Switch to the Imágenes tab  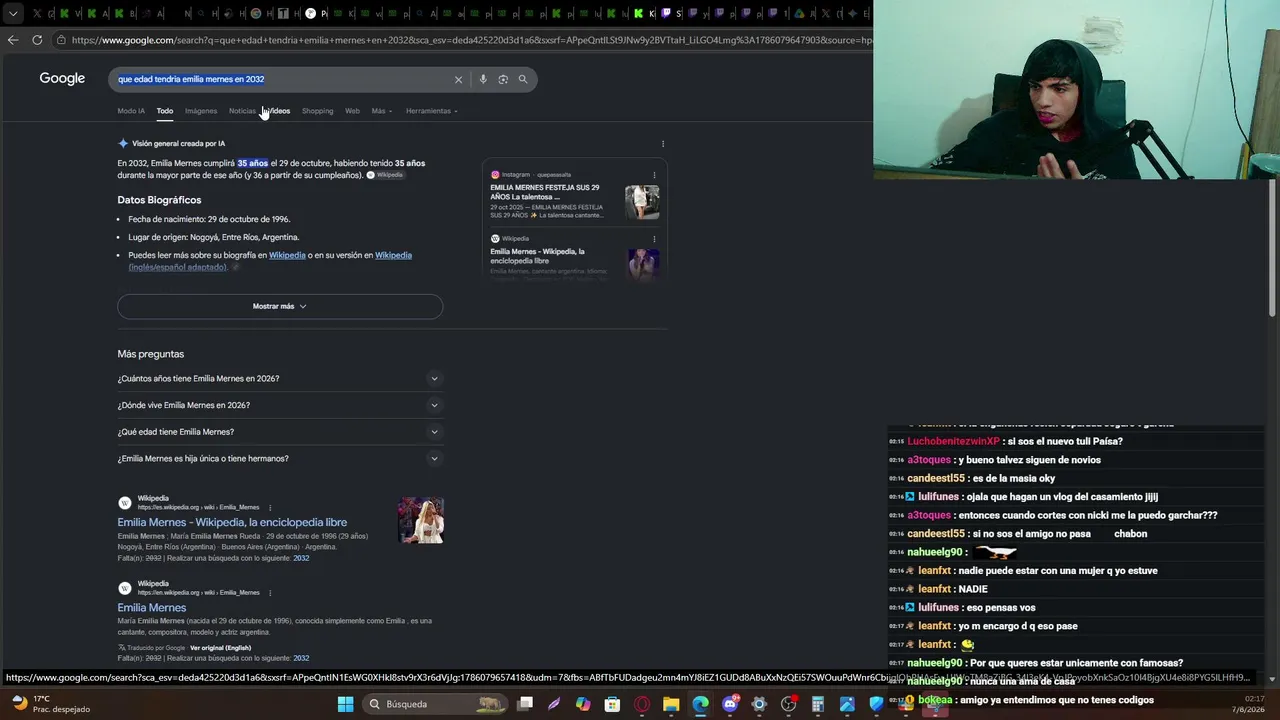pos(201,111)
